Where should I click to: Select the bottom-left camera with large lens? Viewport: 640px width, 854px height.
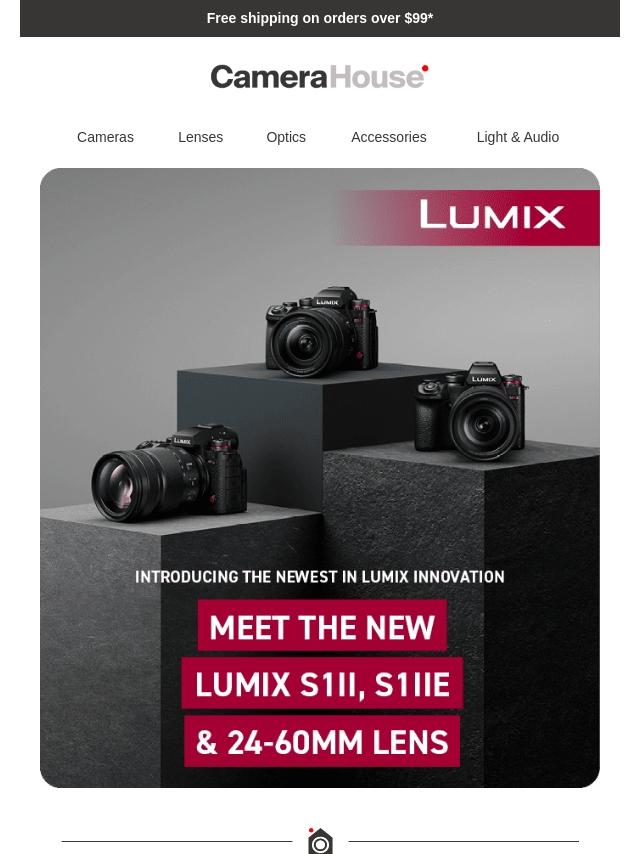(169, 473)
